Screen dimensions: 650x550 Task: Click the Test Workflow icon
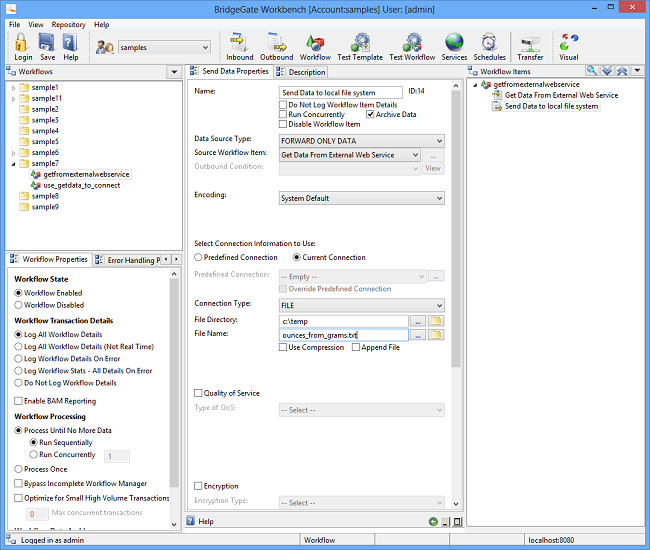(x=411, y=46)
